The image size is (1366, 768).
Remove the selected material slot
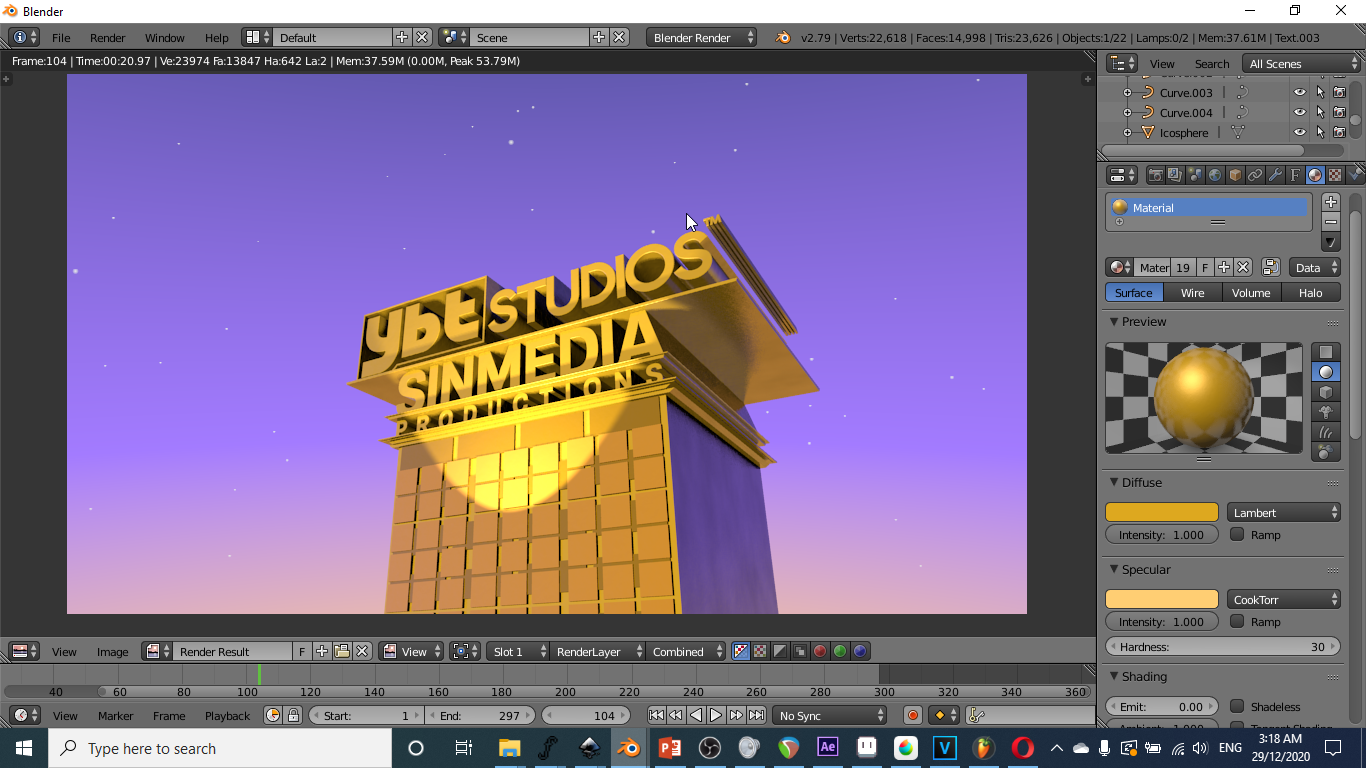(1330, 221)
